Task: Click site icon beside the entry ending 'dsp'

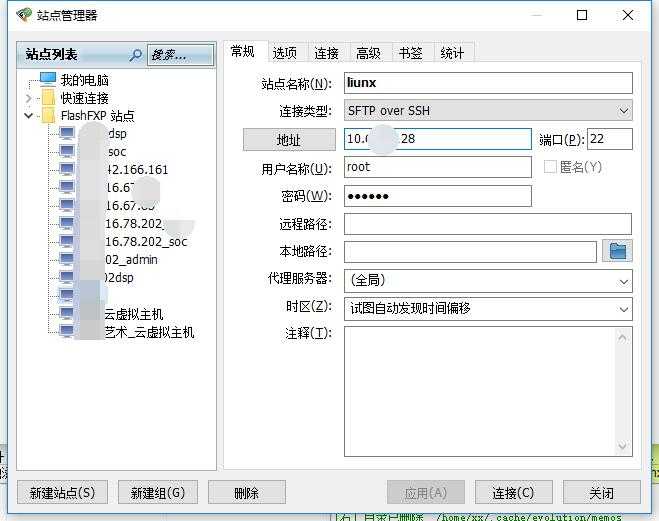Action: 67,133
